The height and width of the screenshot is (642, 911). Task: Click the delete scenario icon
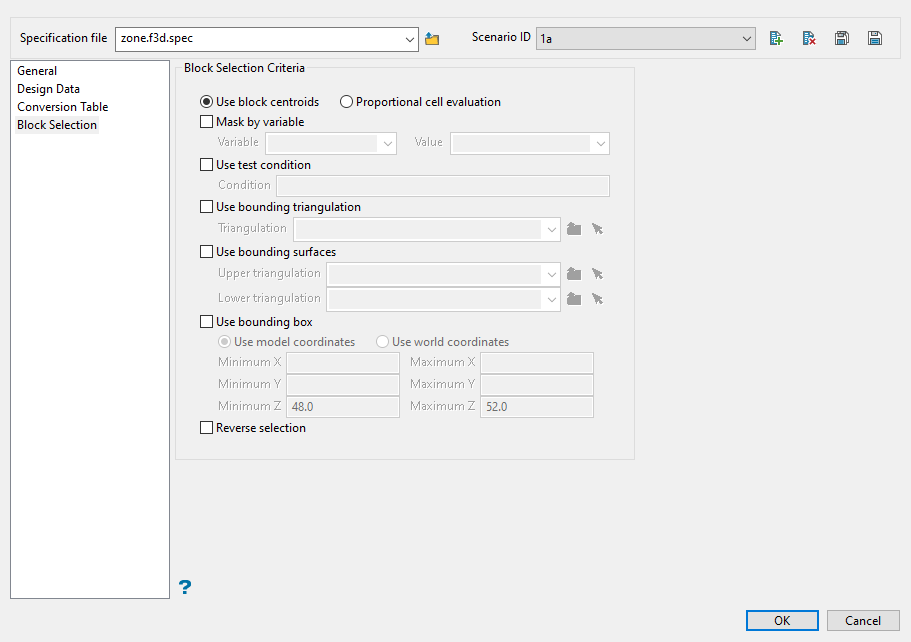point(809,39)
